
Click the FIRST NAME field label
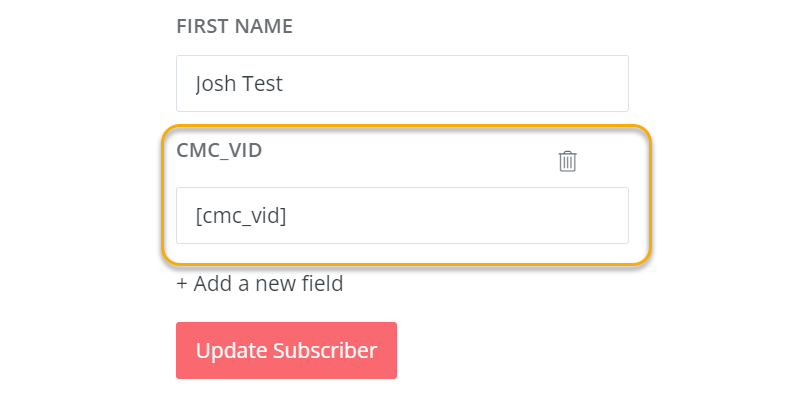[x=234, y=27]
